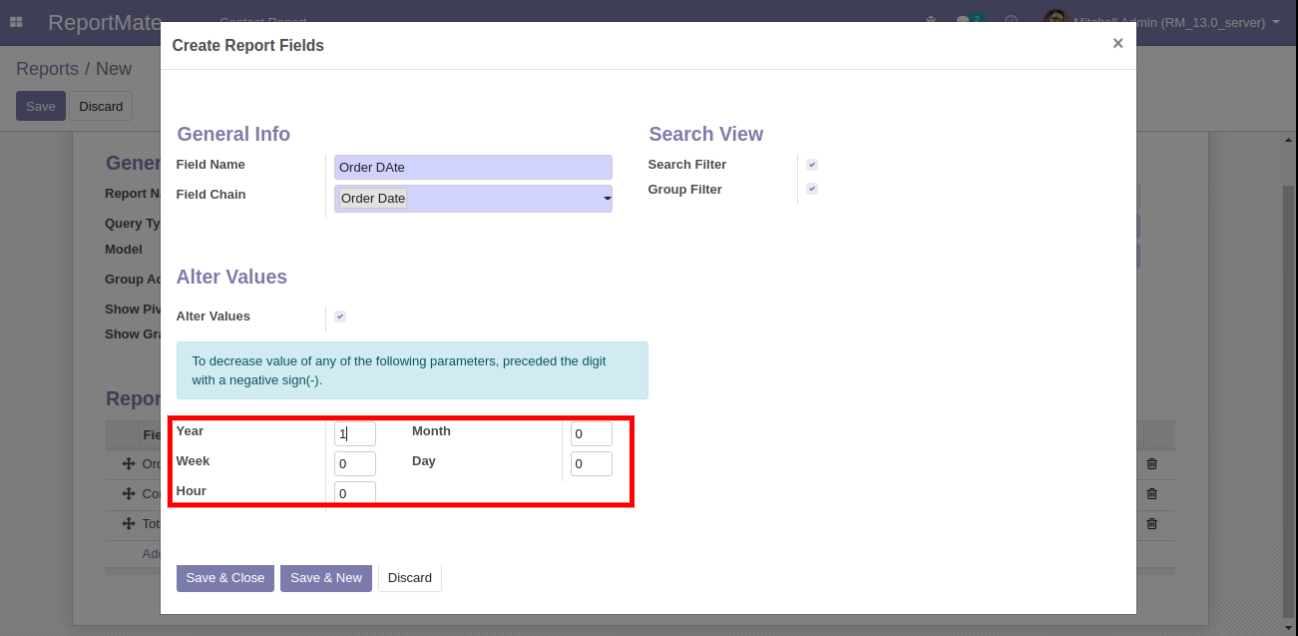Click the third row's drag handle icon

coord(128,524)
